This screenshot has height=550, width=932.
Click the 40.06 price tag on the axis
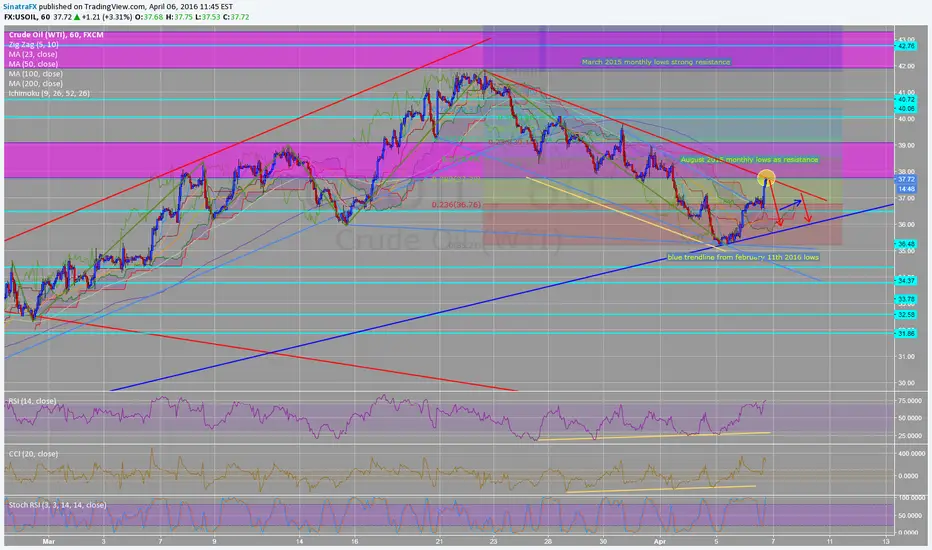(x=906, y=109)
